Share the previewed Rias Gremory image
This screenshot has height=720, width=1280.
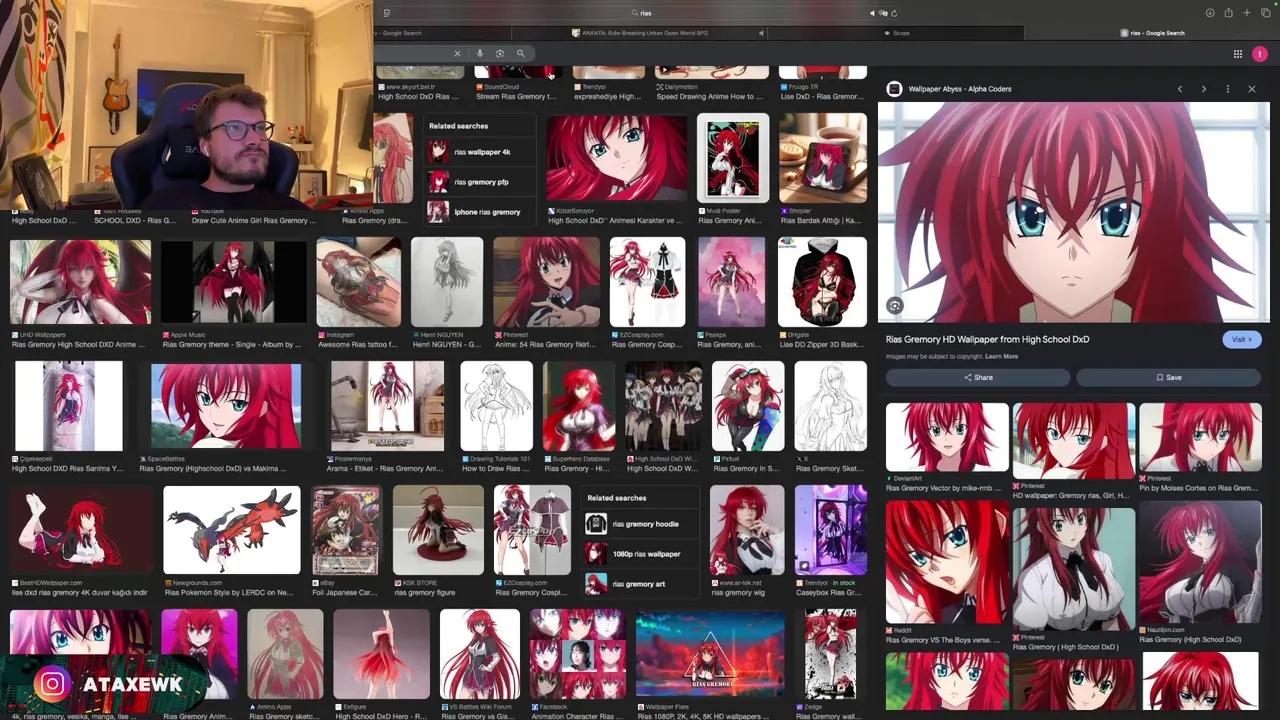click(978, 377)
